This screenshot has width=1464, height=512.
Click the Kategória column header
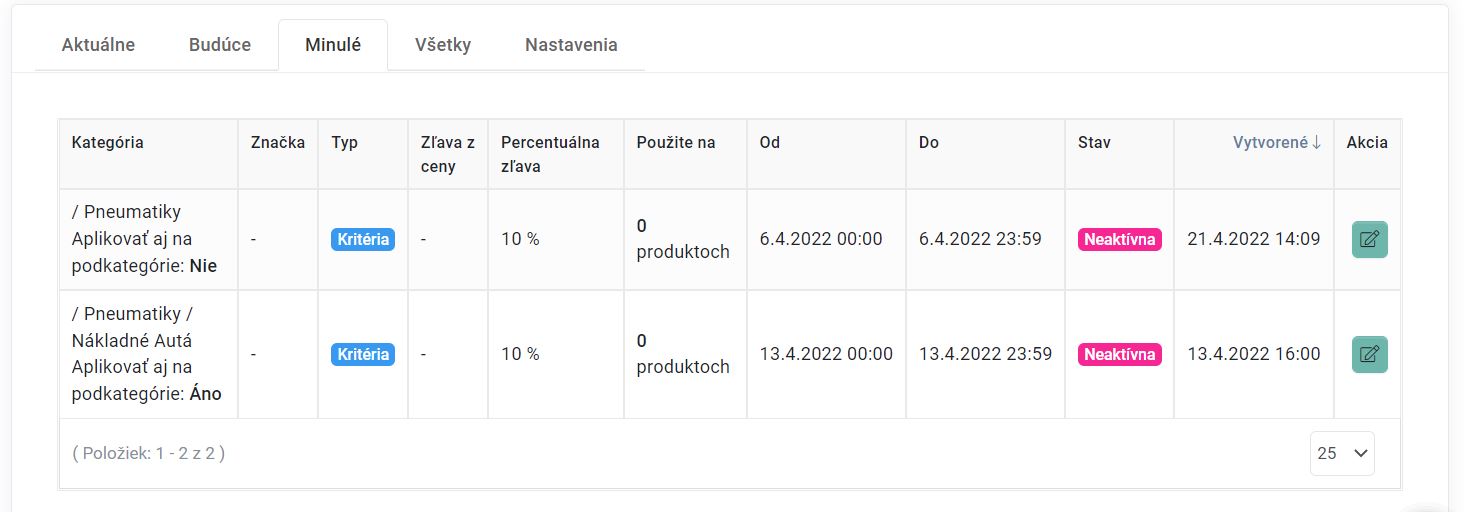[108, 142]
